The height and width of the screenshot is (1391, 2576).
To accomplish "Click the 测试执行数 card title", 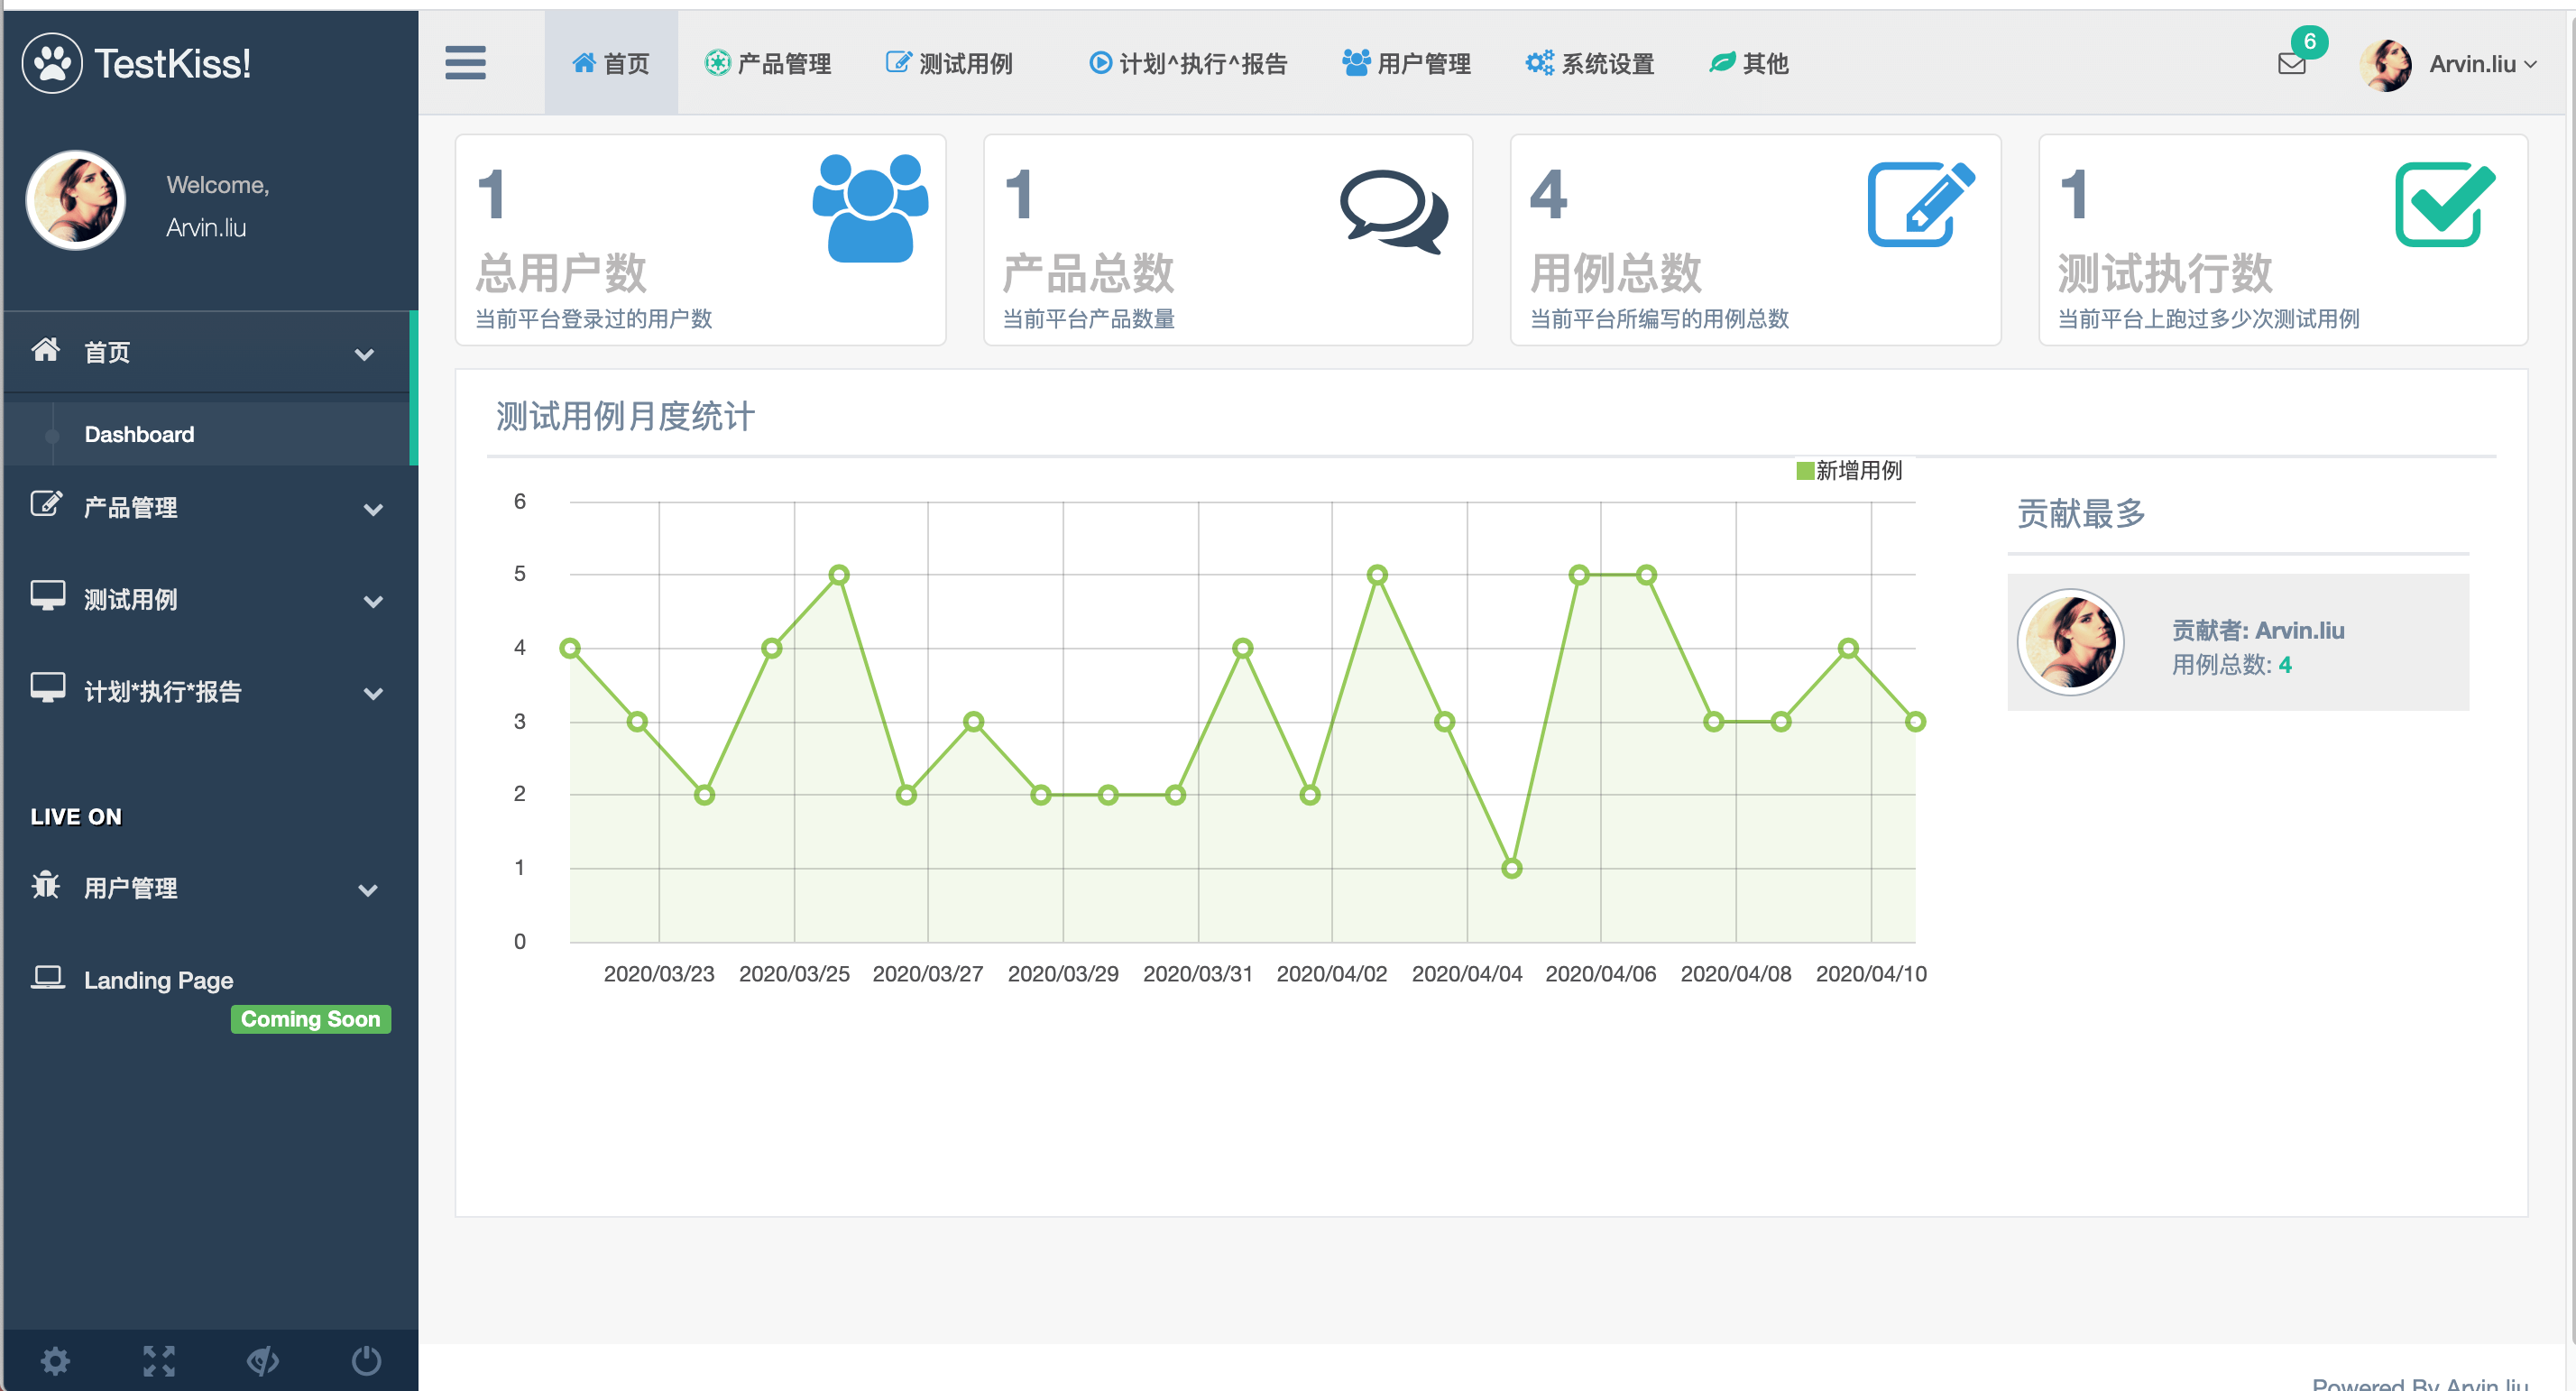I will pos(2164,272).
